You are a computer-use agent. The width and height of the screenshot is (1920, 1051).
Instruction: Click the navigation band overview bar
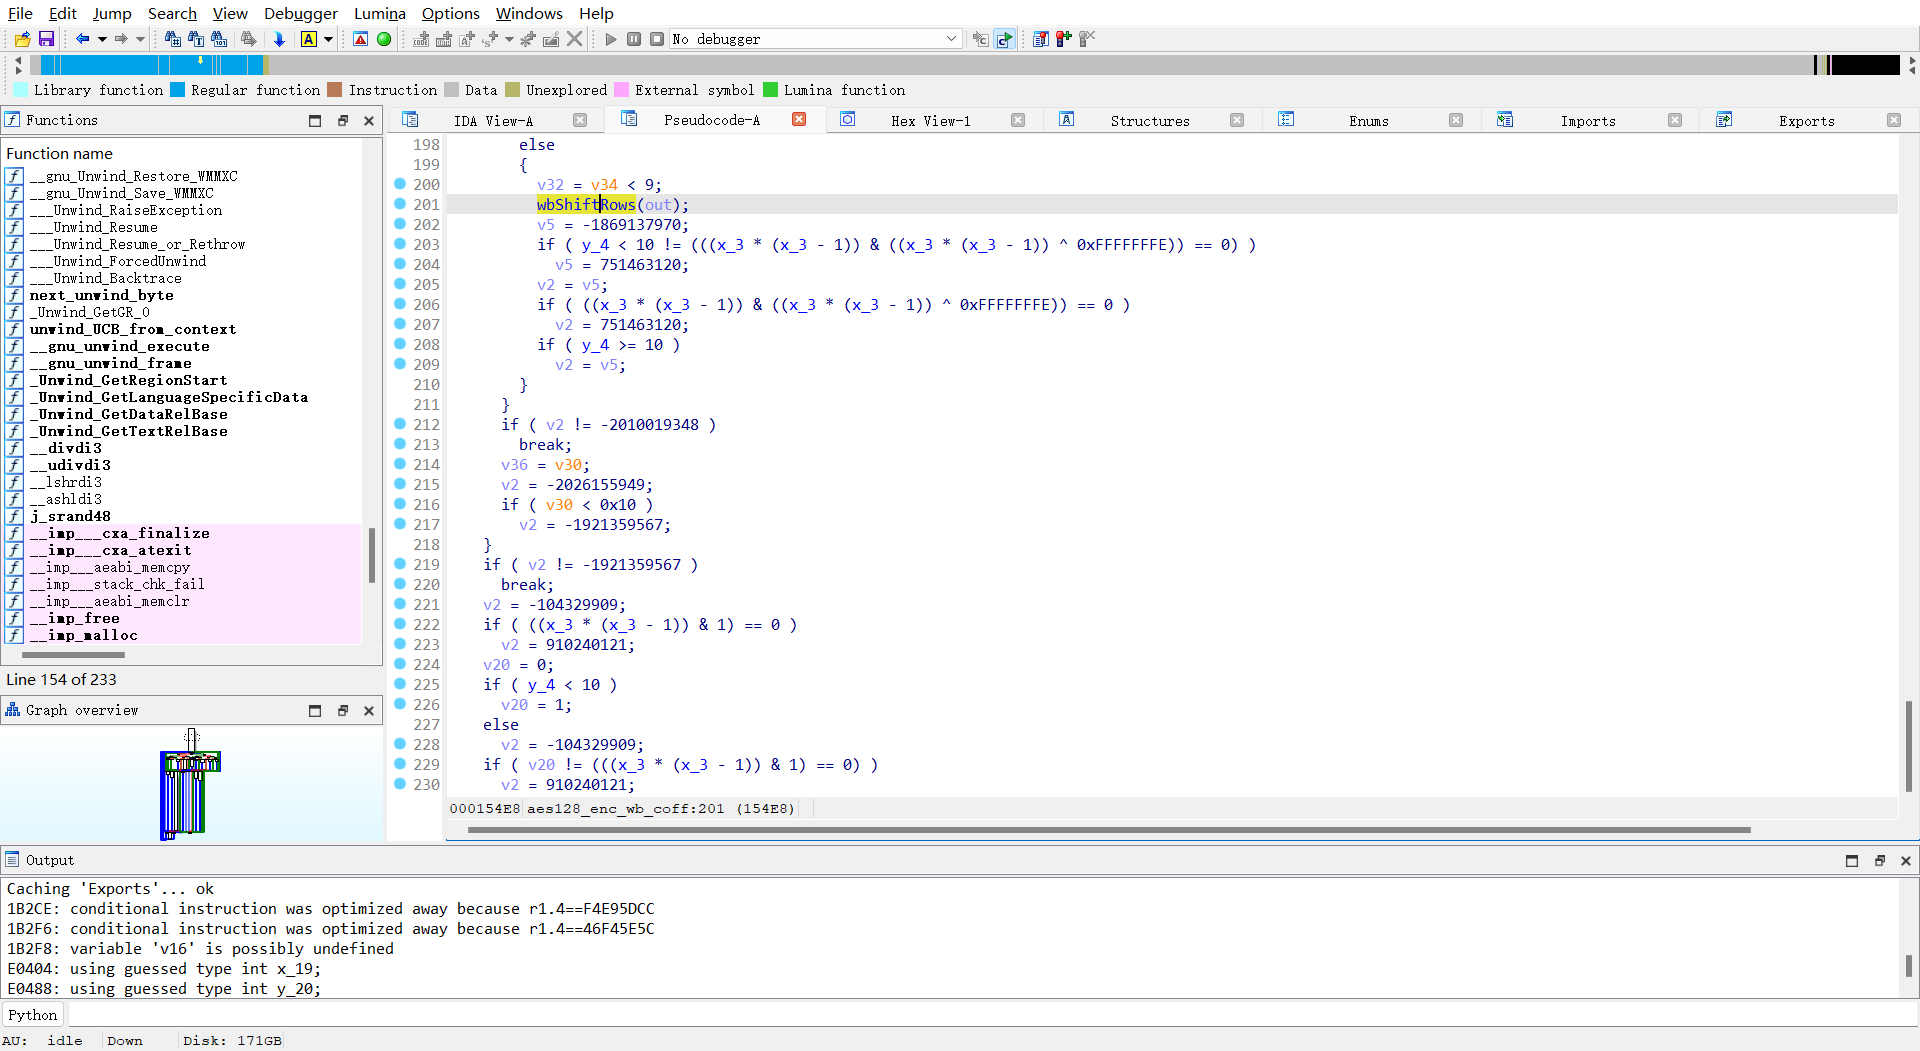pyautogui.click(x=965, y=65)
